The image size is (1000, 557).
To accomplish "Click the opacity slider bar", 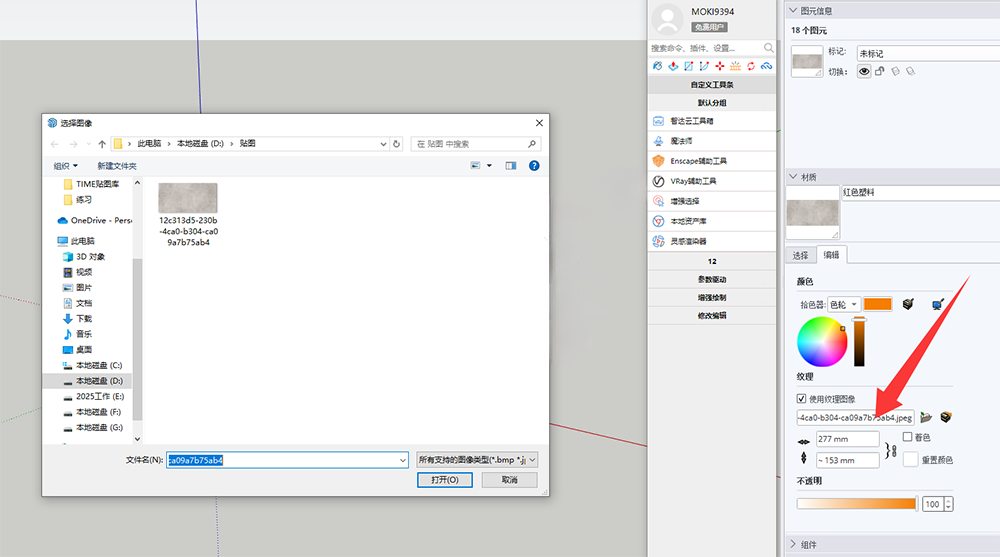I will click(857, 504).
